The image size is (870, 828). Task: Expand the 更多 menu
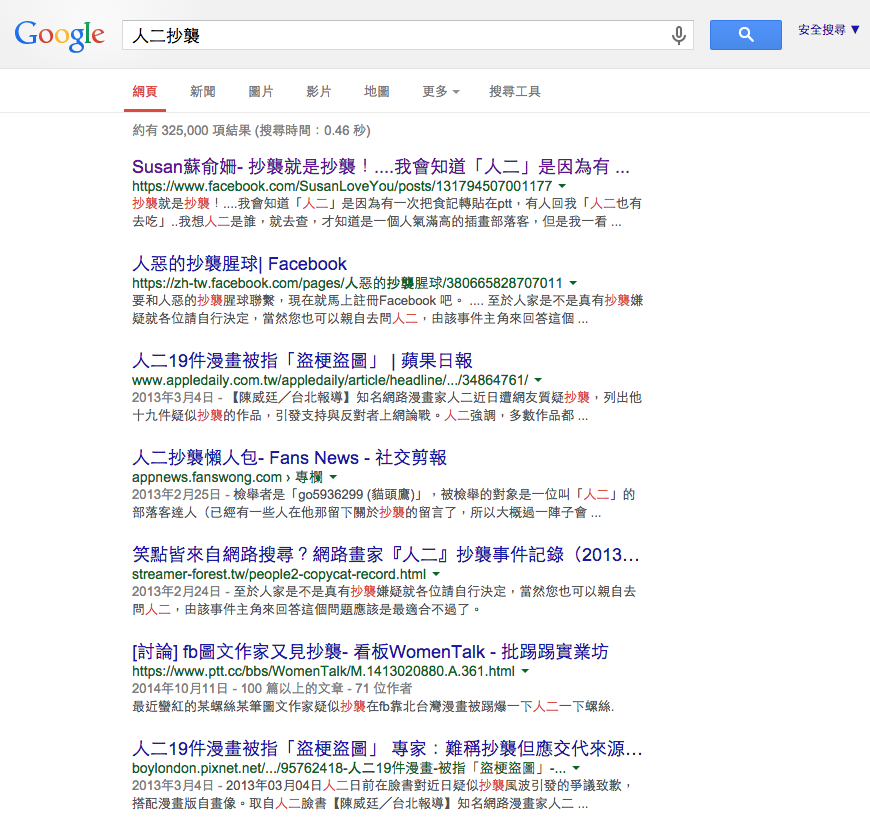(441, 92)
